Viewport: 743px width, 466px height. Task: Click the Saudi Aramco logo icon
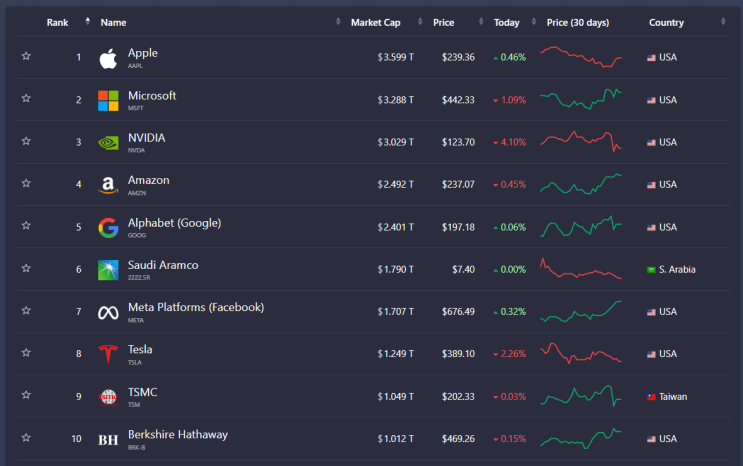coord(108,270)
